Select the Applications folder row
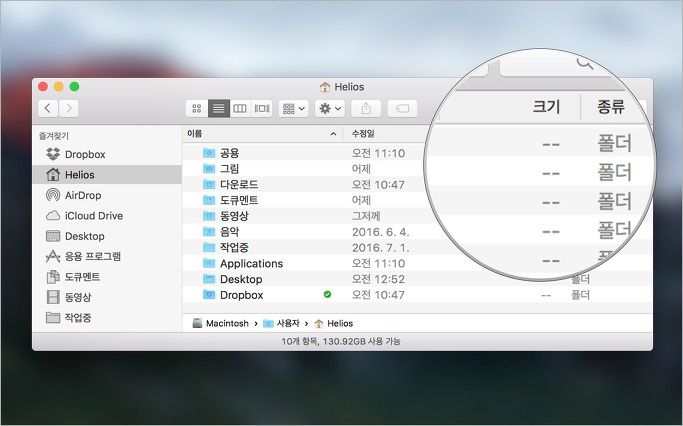This screenshot has width=683, height=426. pyautogui.click(x=417, y=263)
